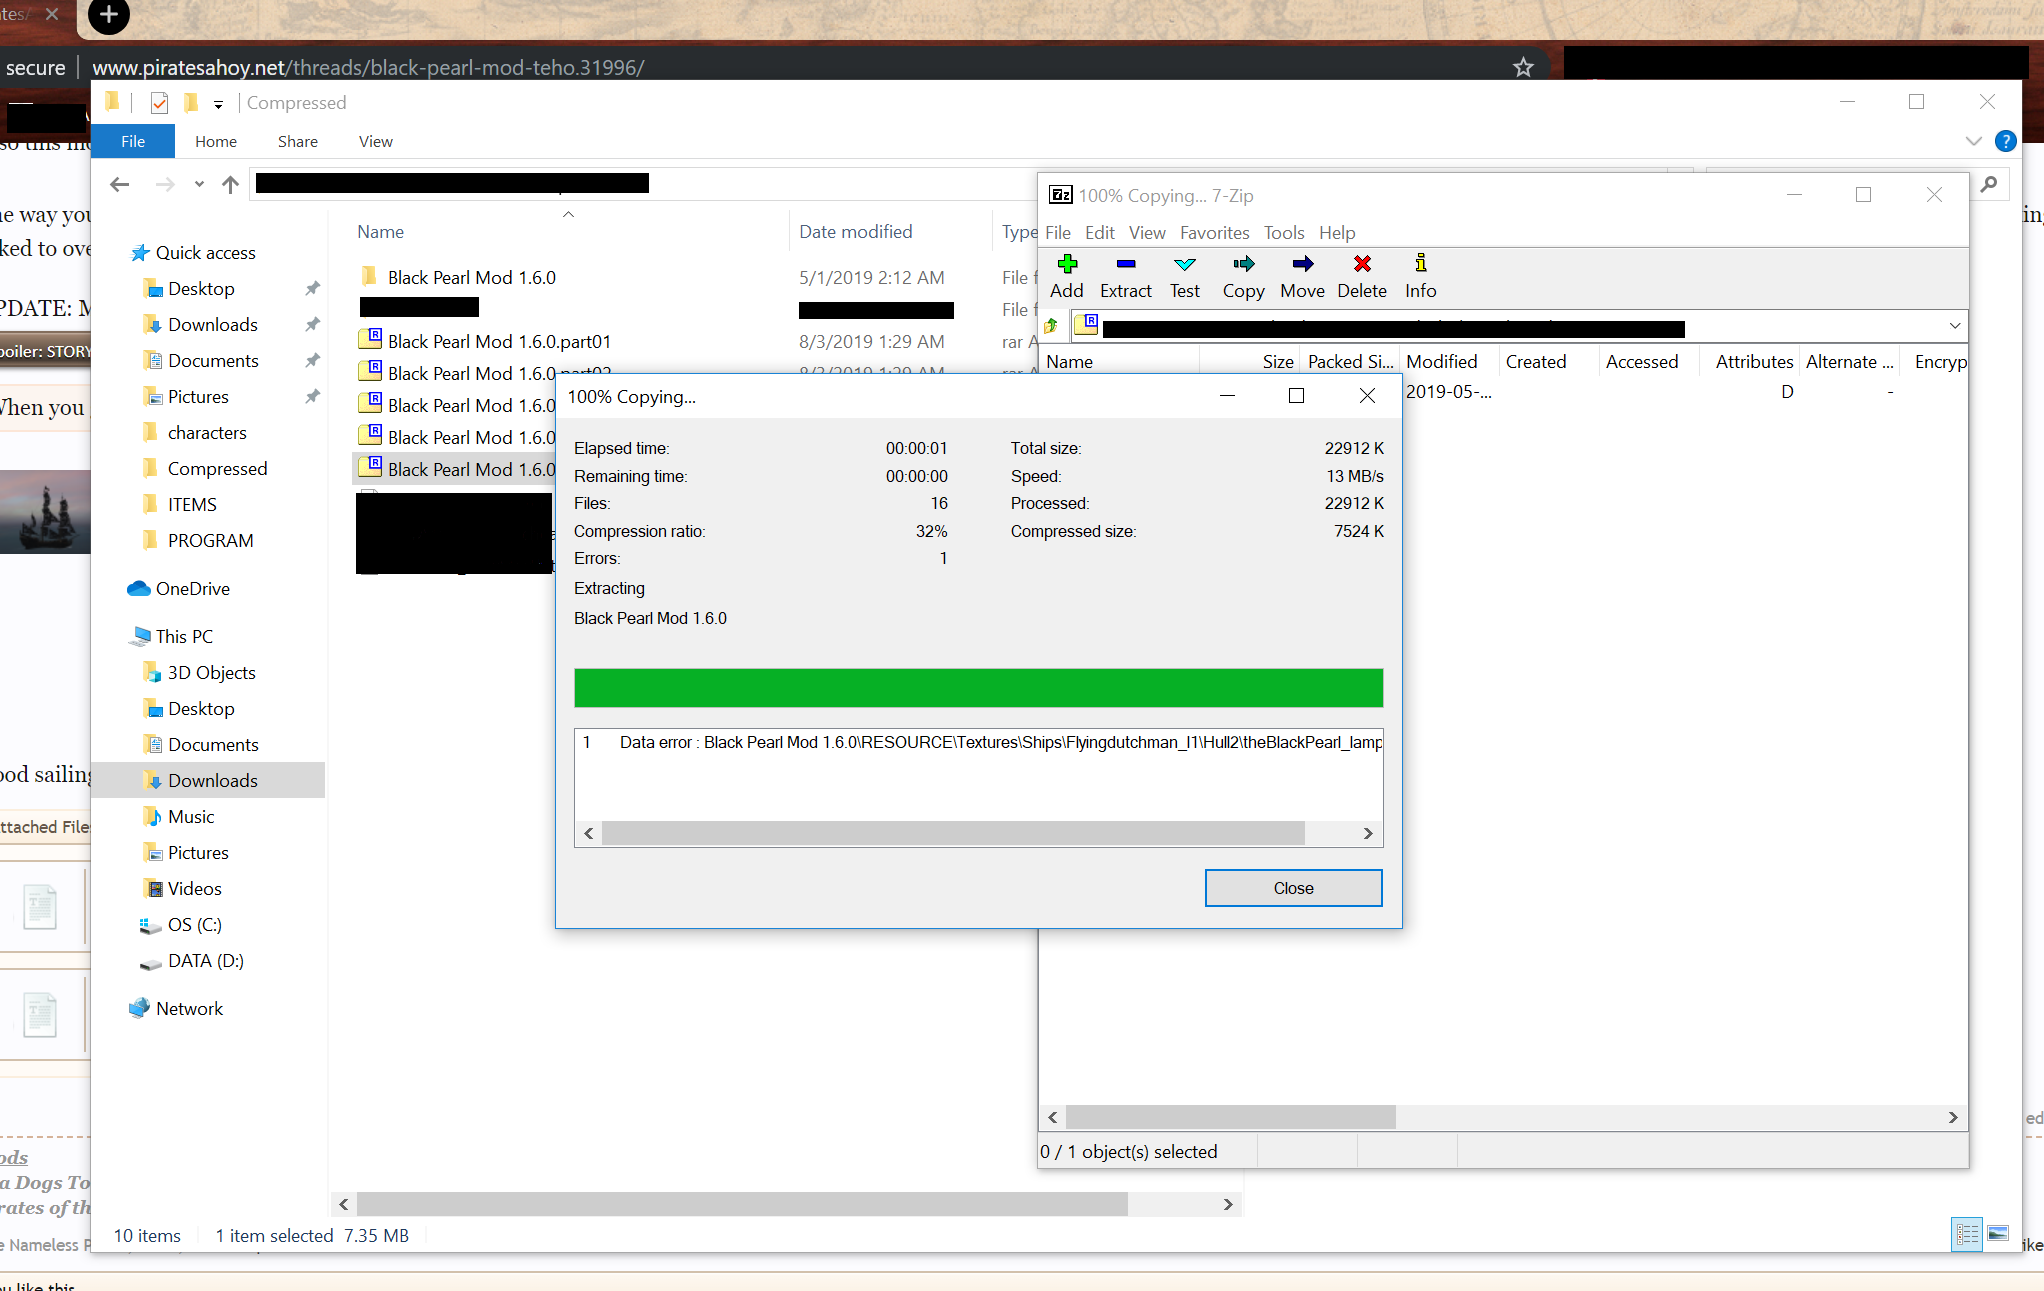Go up one folder in Explorer
The width and height of the screenshot is (2044, 1291).
click(230, 184)
